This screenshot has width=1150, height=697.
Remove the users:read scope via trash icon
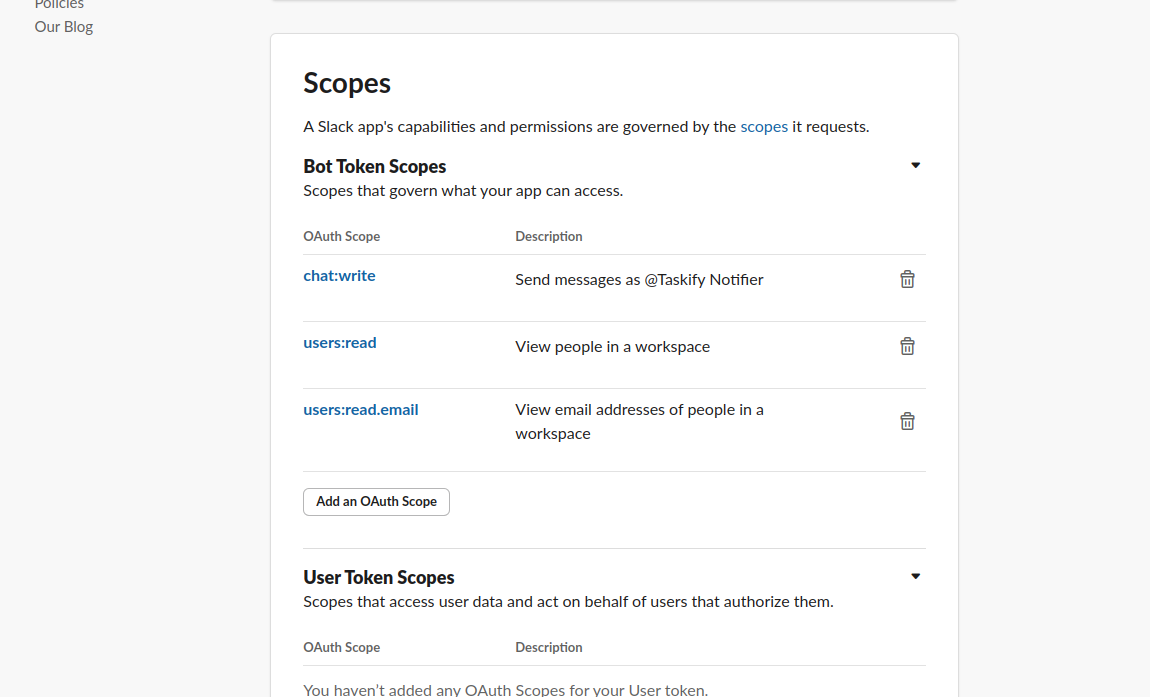click(x=907, y=347)
